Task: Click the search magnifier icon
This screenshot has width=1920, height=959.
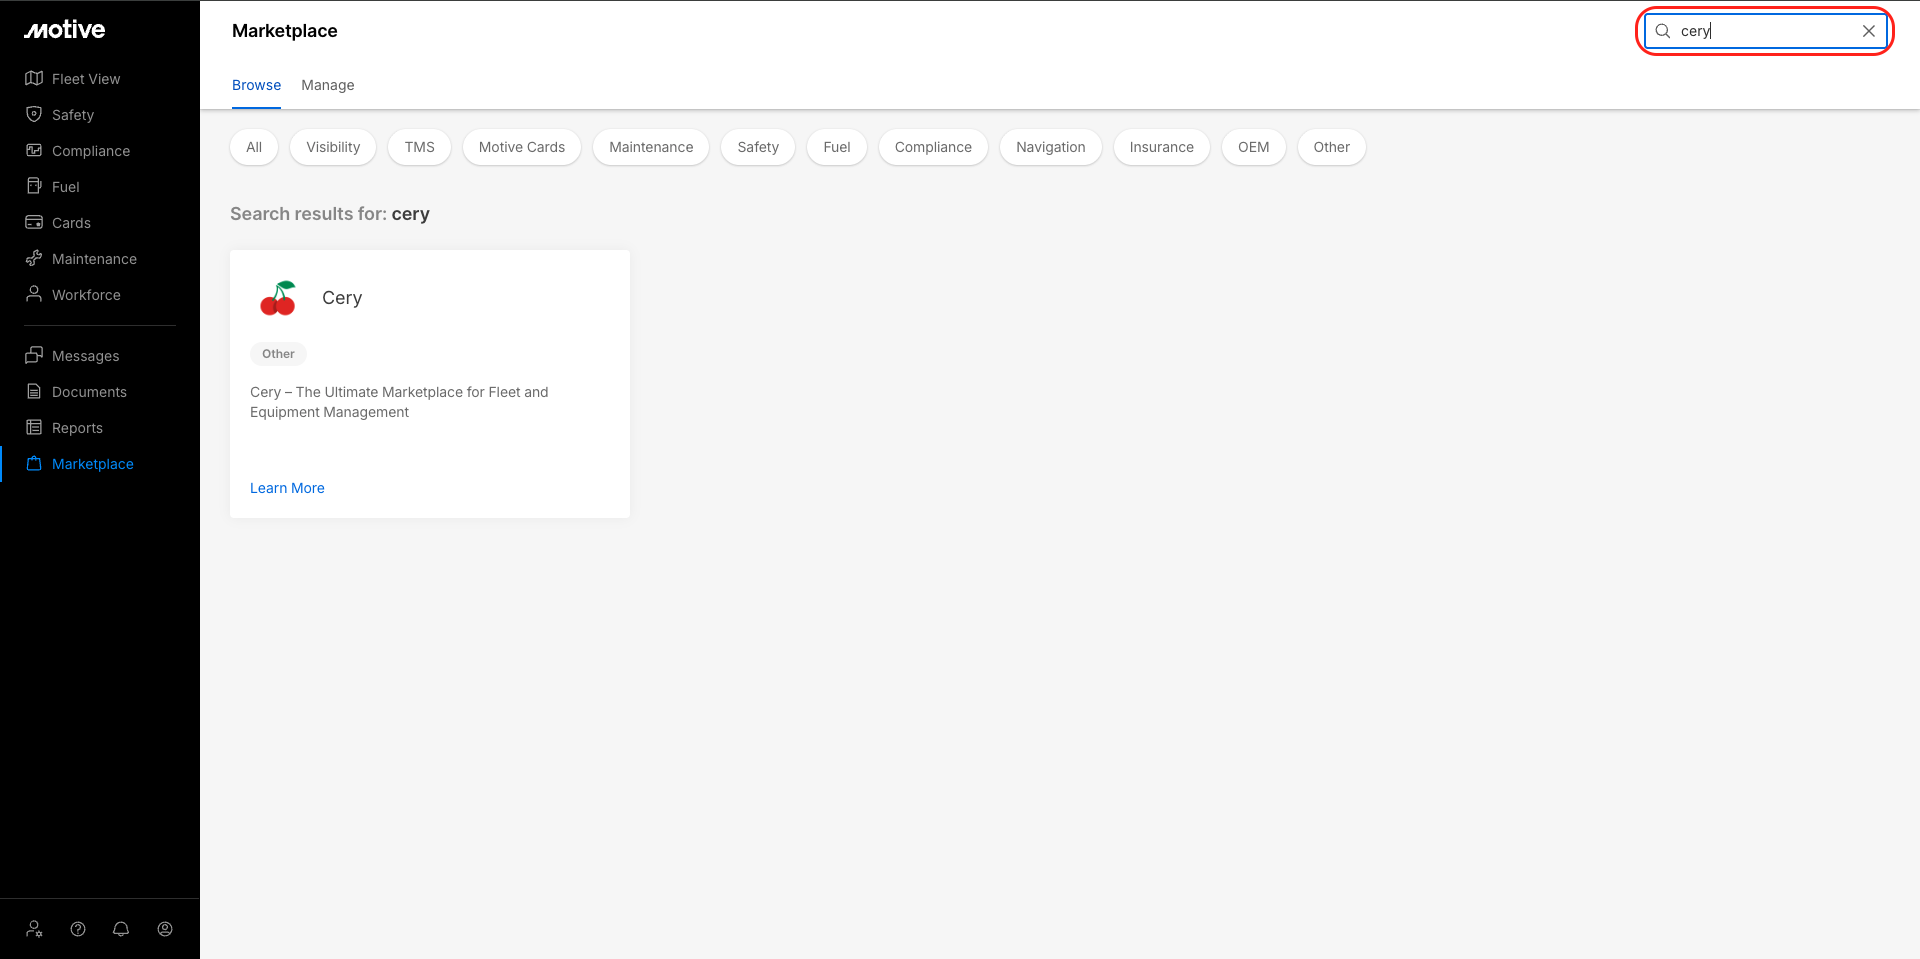Action: [1663, 31]
